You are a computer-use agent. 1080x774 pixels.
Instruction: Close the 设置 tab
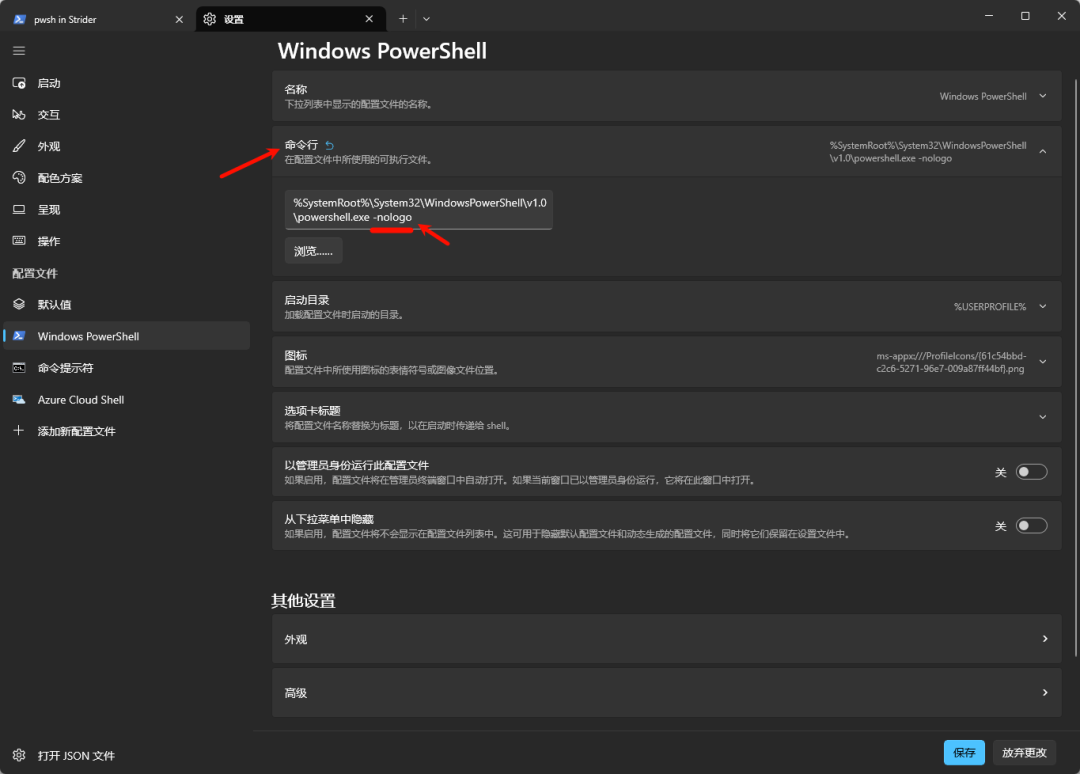pos(369,19)
